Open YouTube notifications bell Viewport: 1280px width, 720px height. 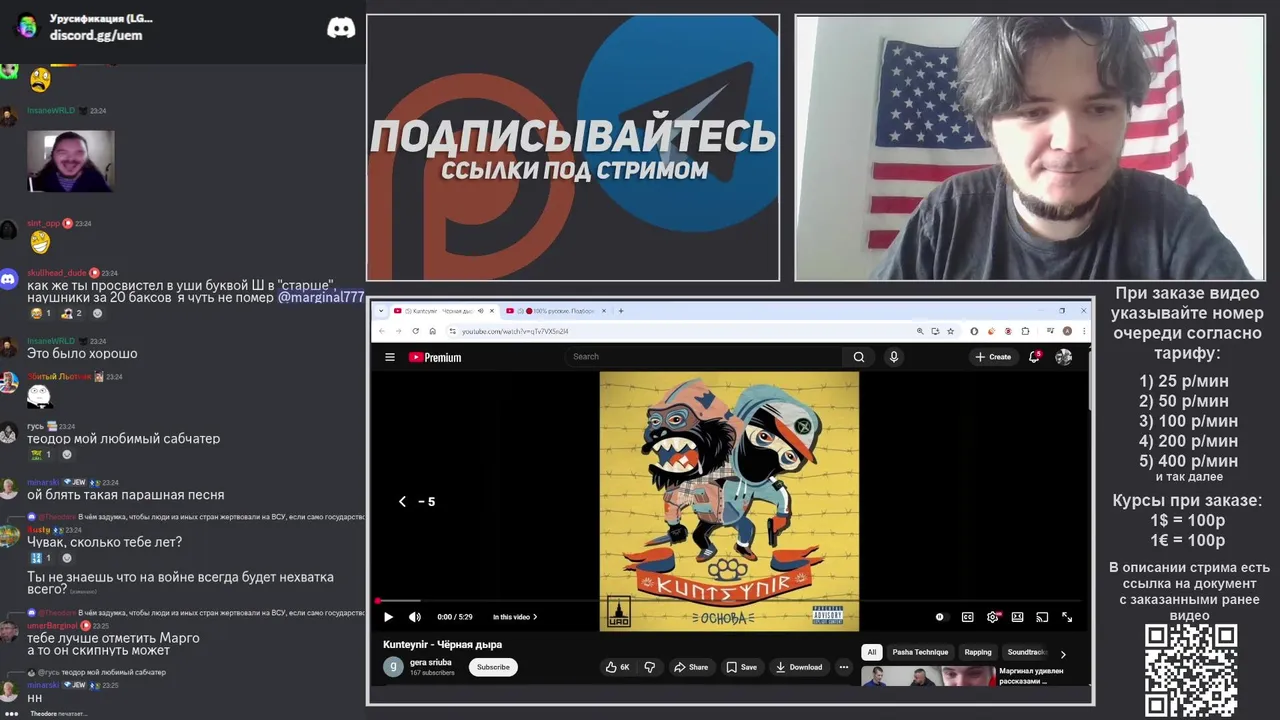click(1035, 356)
